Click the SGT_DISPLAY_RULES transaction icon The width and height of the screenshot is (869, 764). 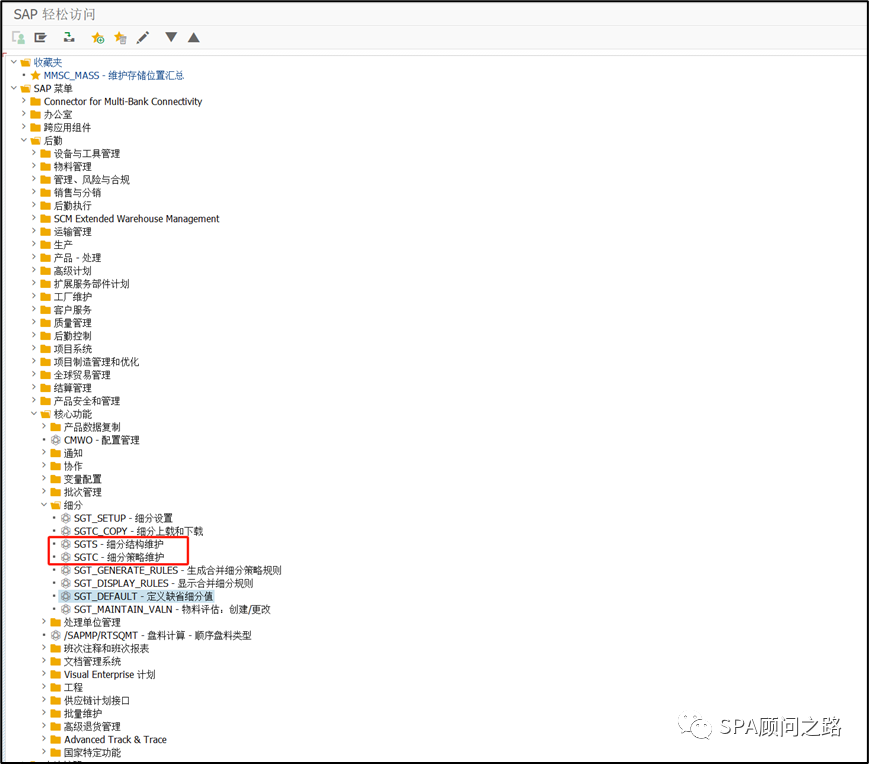(65, 583)
